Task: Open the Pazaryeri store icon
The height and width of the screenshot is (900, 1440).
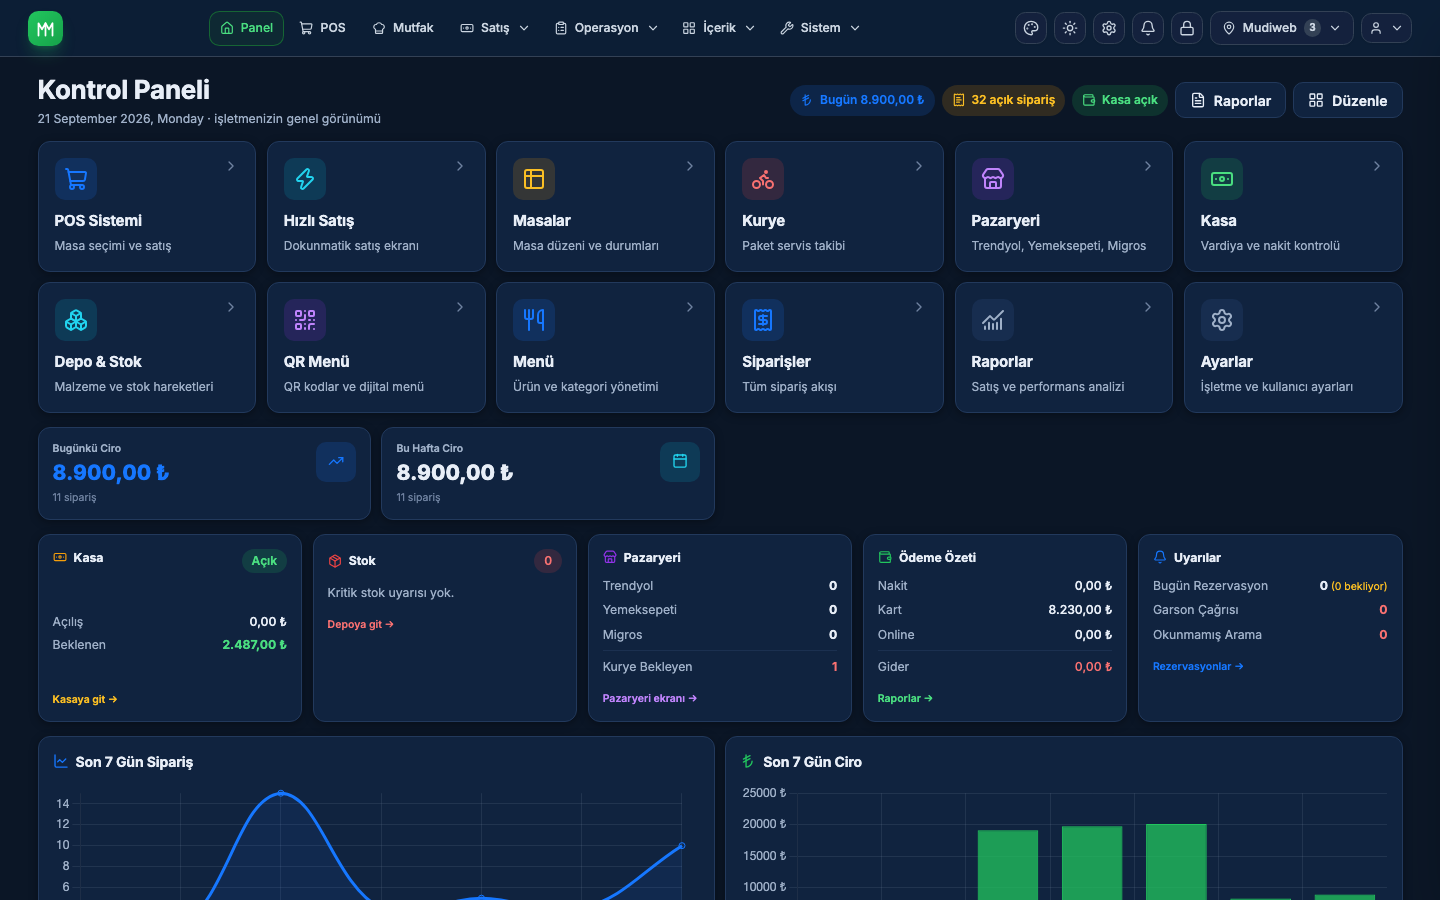Action: [x=993, y=179]
